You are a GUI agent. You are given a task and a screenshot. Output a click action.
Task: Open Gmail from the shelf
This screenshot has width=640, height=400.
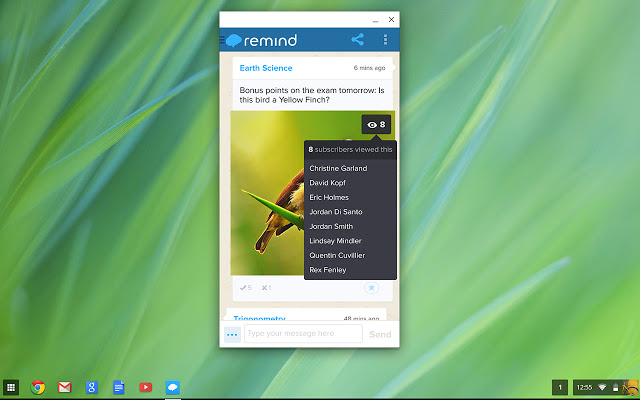[x=64, y=387]
